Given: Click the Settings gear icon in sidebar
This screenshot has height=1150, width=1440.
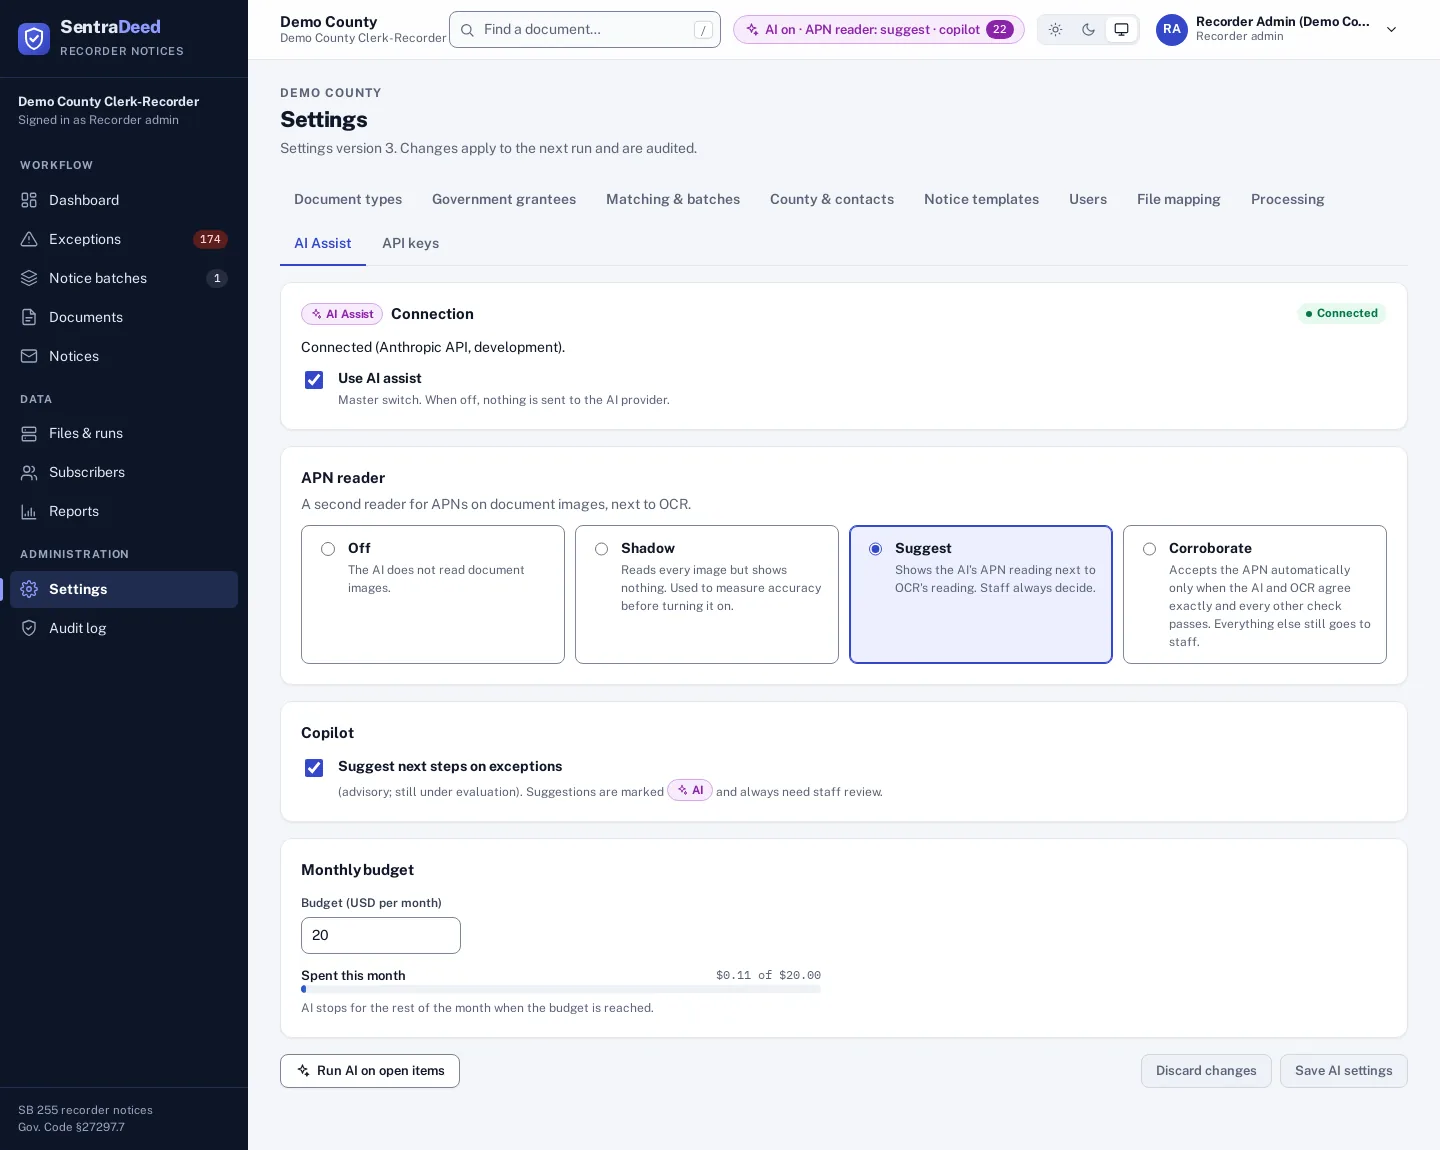Looking at the screenshot, I should pos(29,589).
